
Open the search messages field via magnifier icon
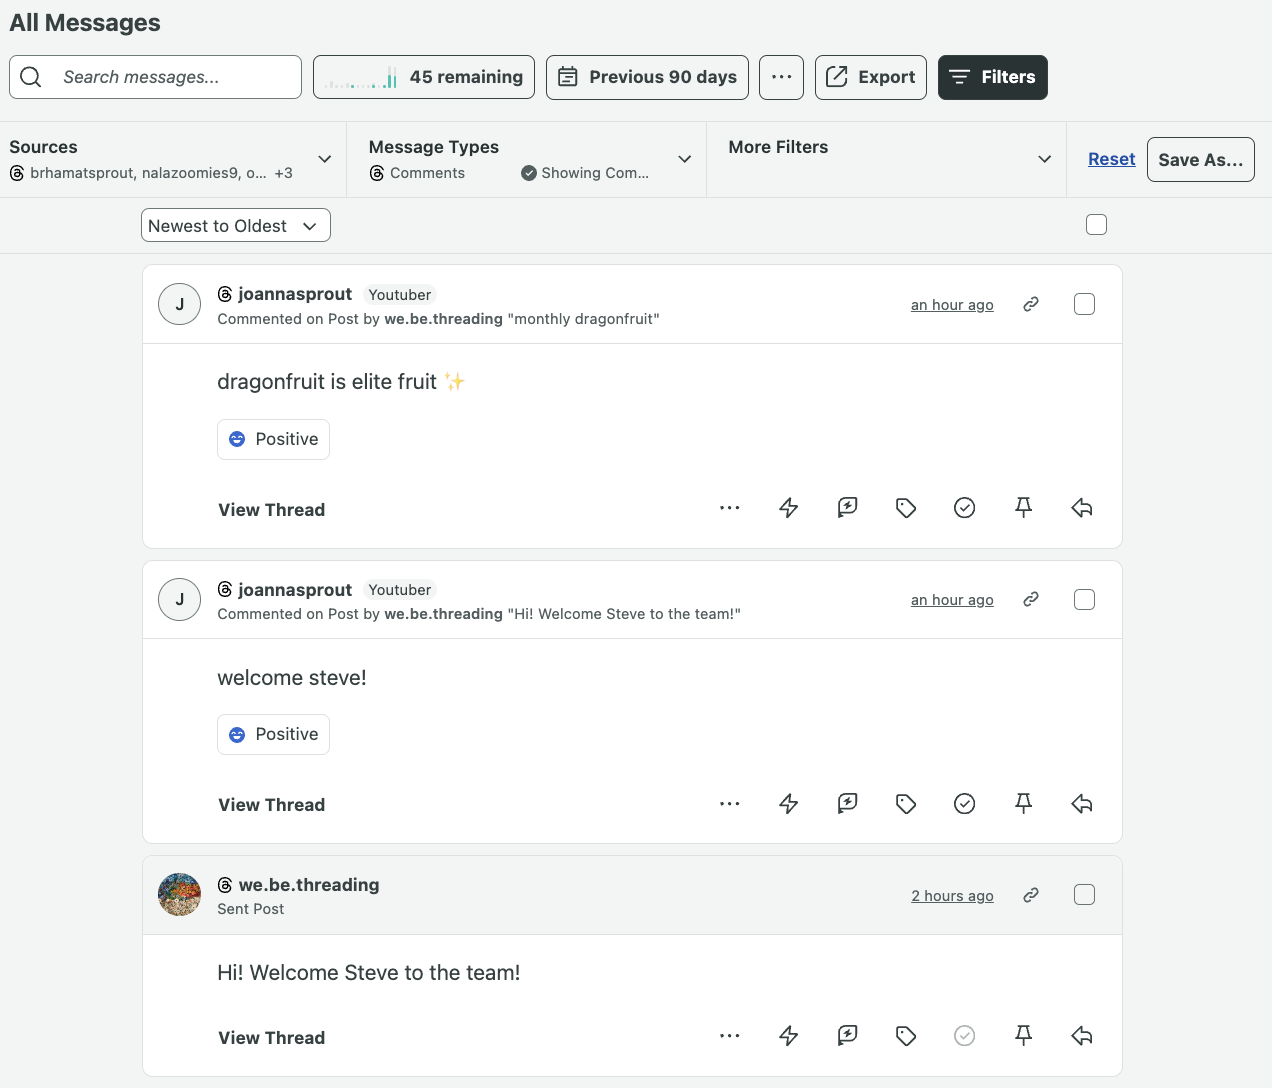click(30, 76)
